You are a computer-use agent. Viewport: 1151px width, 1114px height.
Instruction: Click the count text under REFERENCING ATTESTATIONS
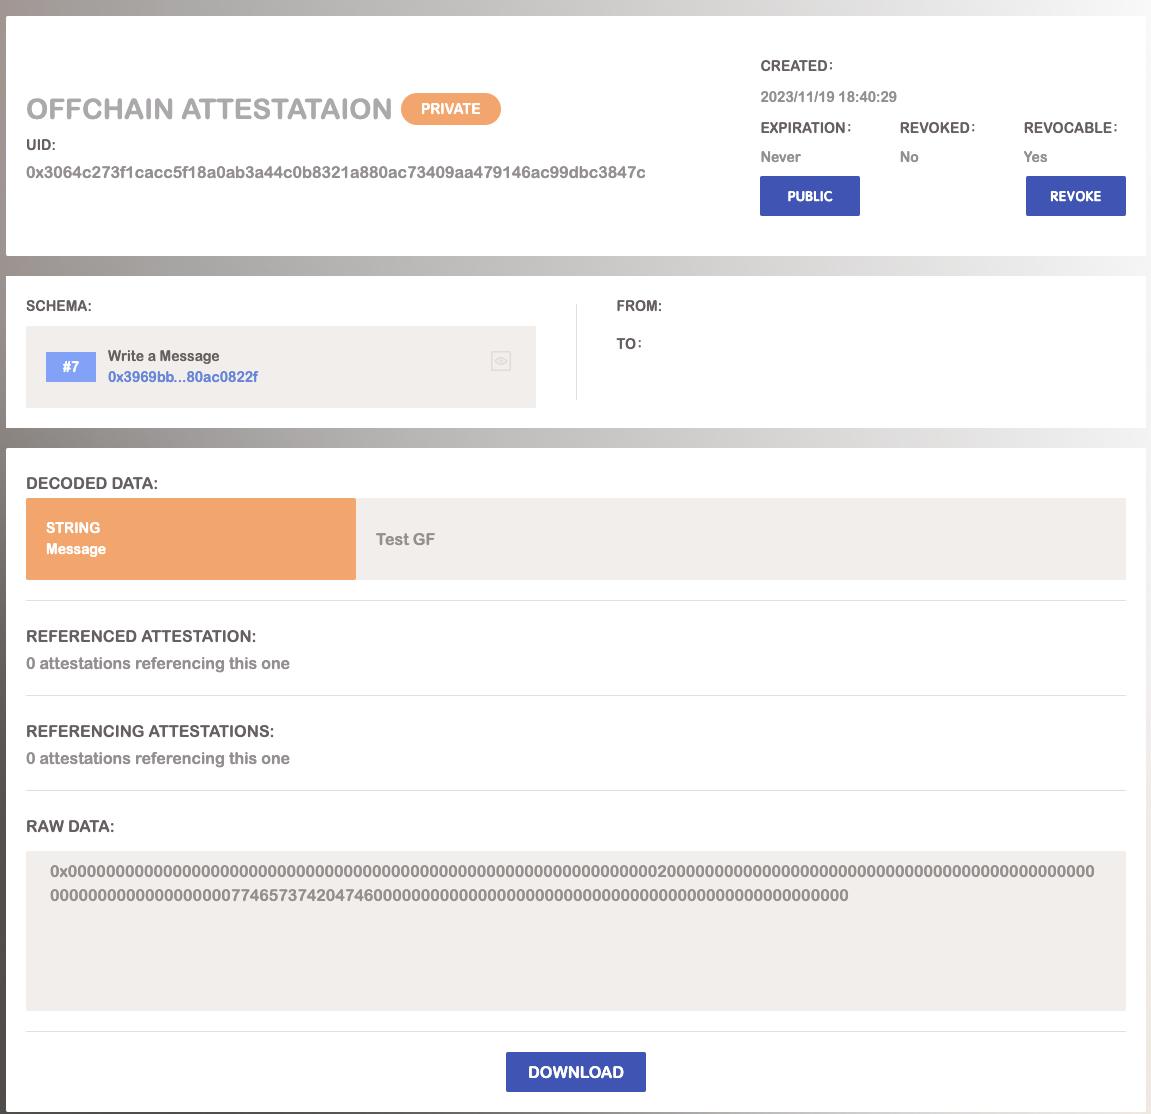(x=158, y=759)
